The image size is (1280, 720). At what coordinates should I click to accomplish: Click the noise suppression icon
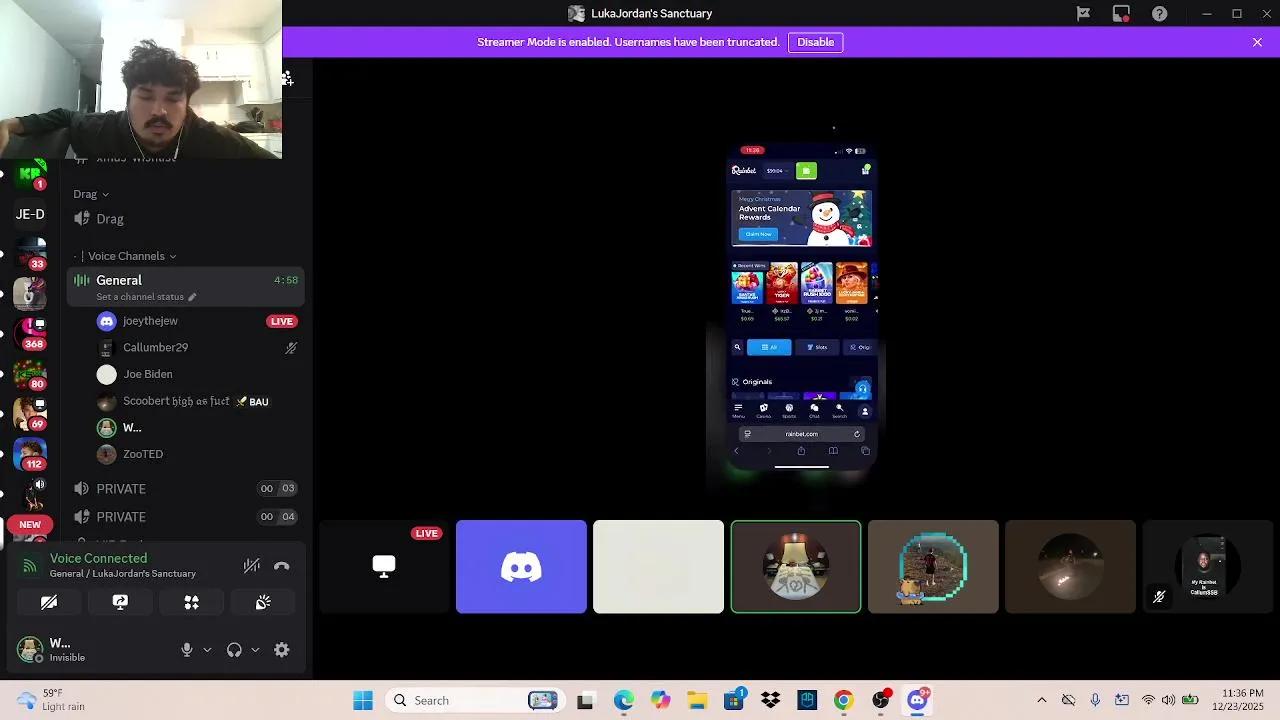click(x=251, y=565)
